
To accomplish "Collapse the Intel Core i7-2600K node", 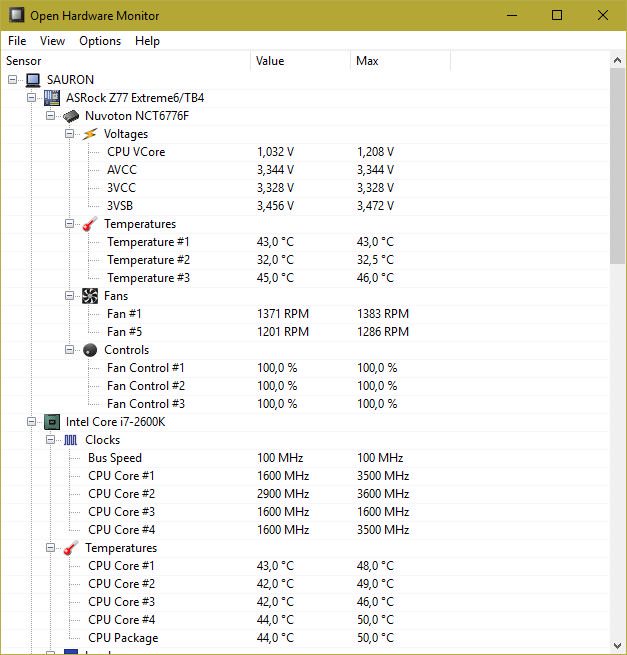I will [32, 422].
